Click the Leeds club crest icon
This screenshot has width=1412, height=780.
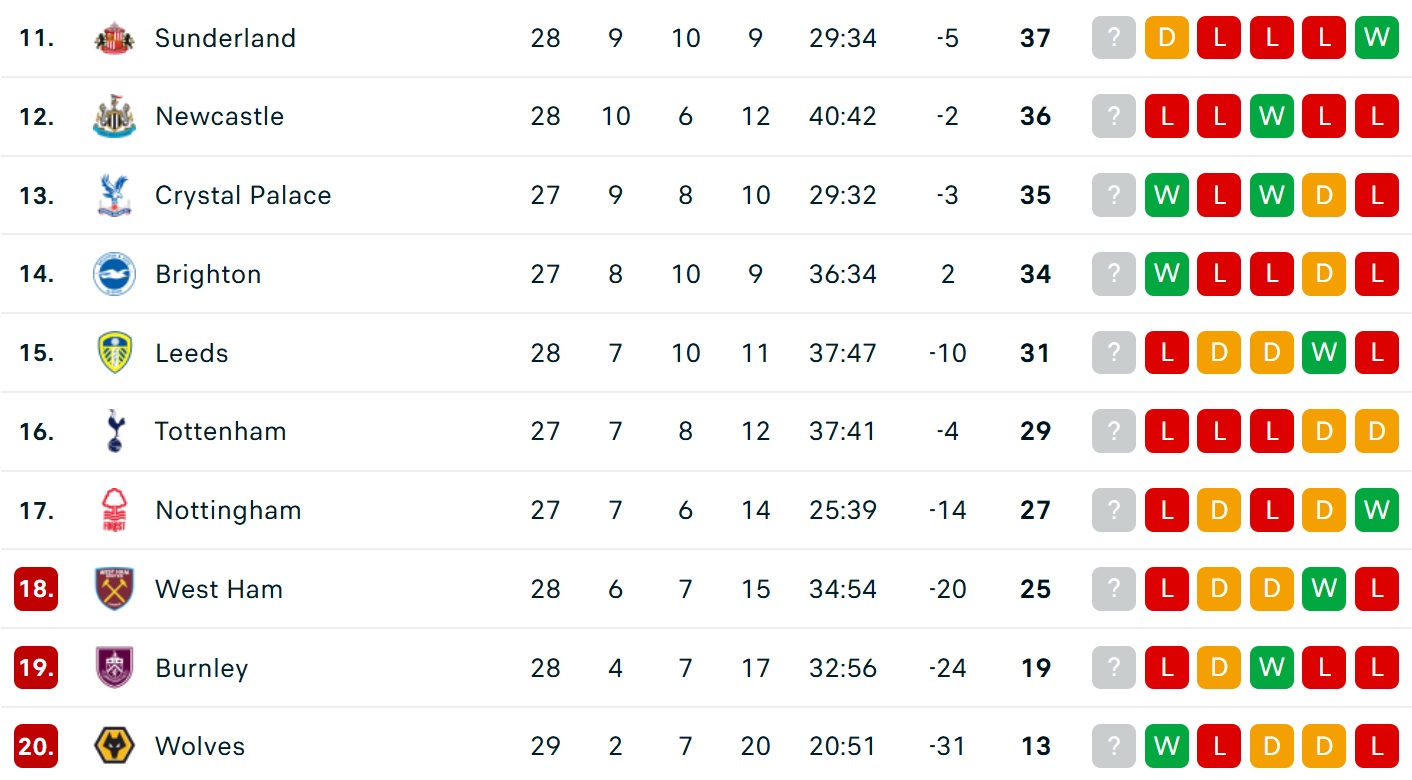click(x=114, y=353)
